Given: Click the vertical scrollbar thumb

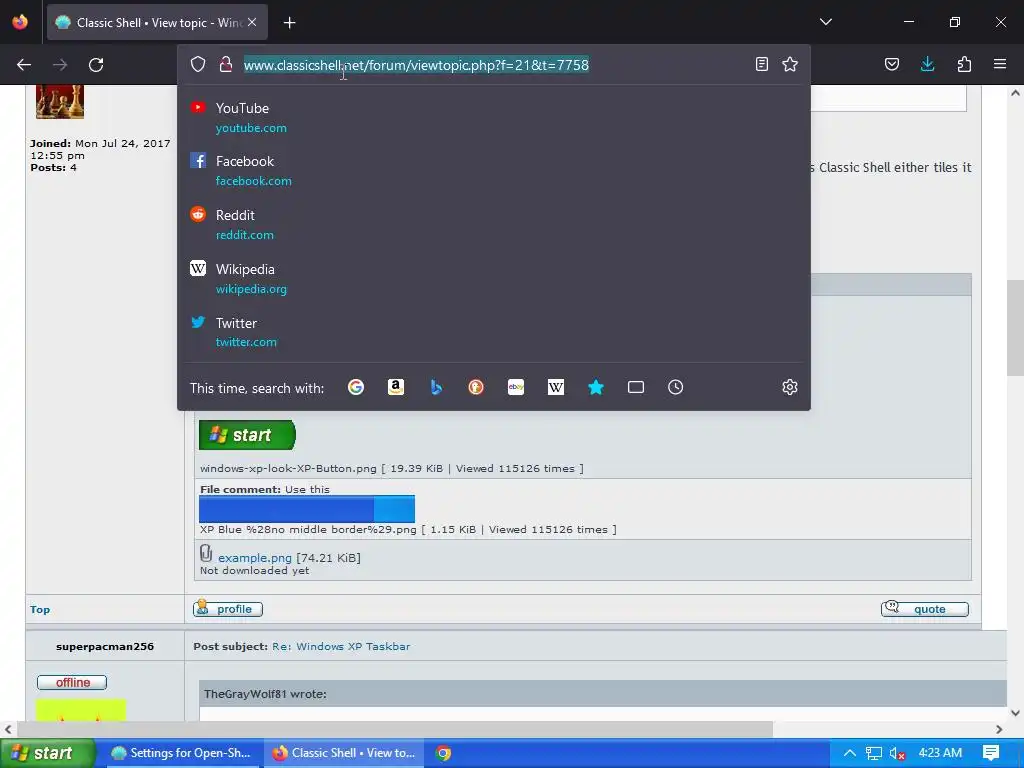Looking at the screenshot, I should pyautogui.click(x=1015, y=328).
